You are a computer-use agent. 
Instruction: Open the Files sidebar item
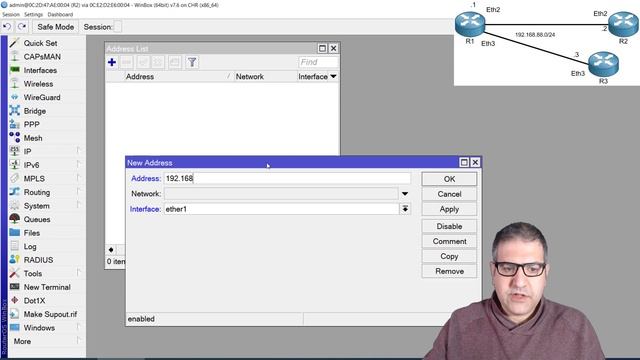tap(31, 233)
